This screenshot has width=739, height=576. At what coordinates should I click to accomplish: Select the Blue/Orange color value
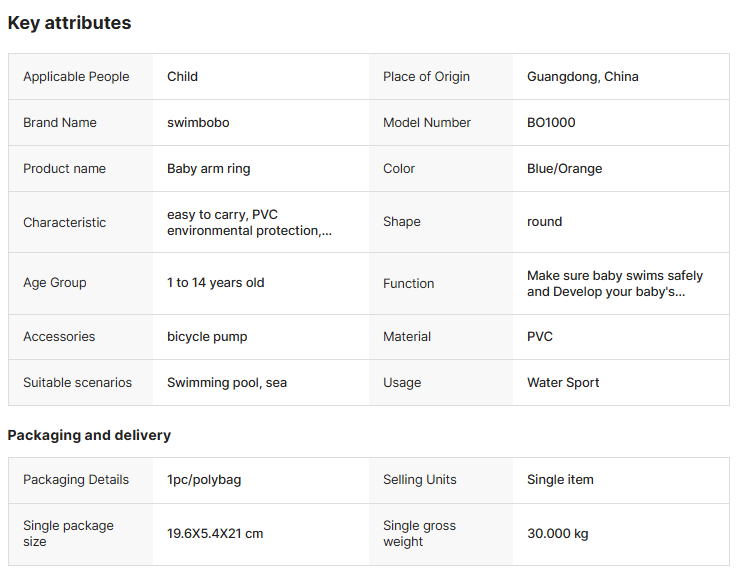[x=564, y=168]
